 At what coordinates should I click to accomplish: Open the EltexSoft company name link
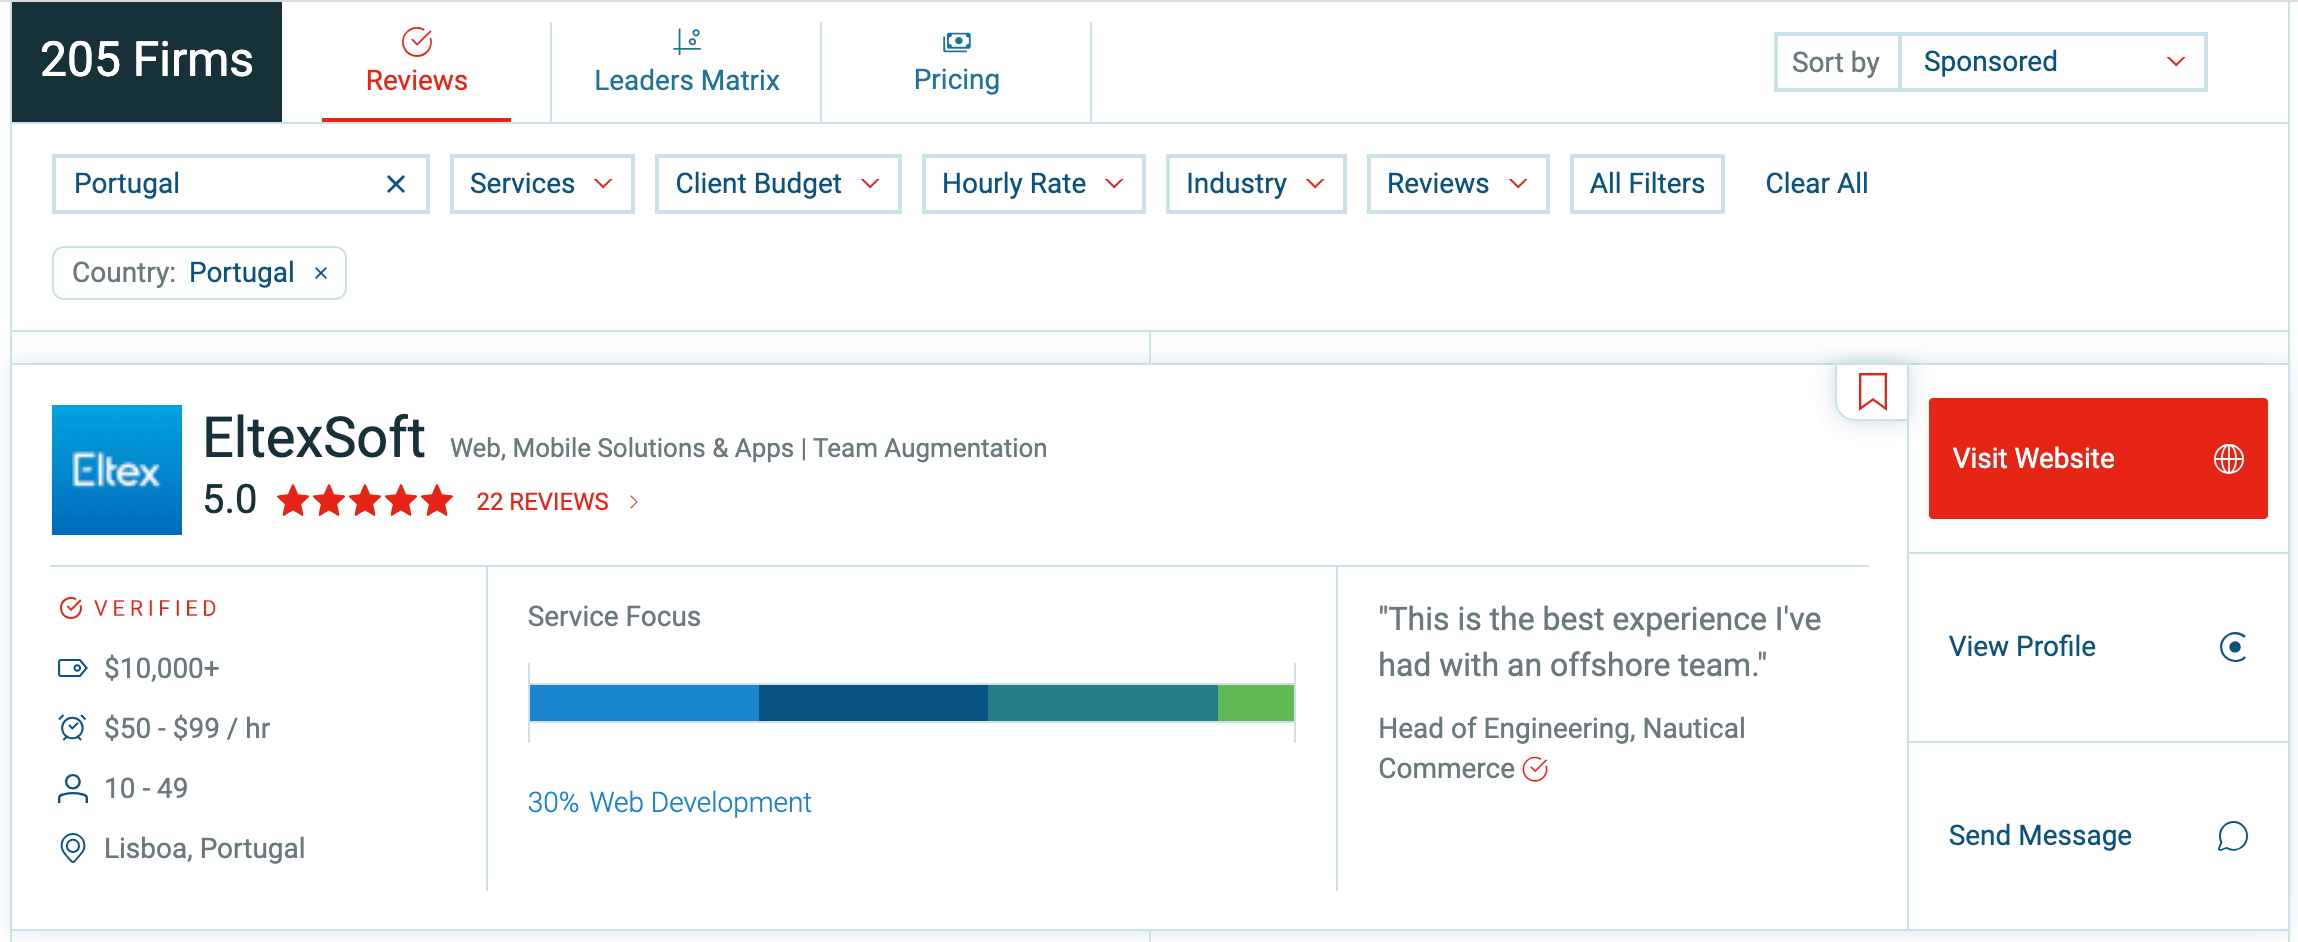point(314,438)
